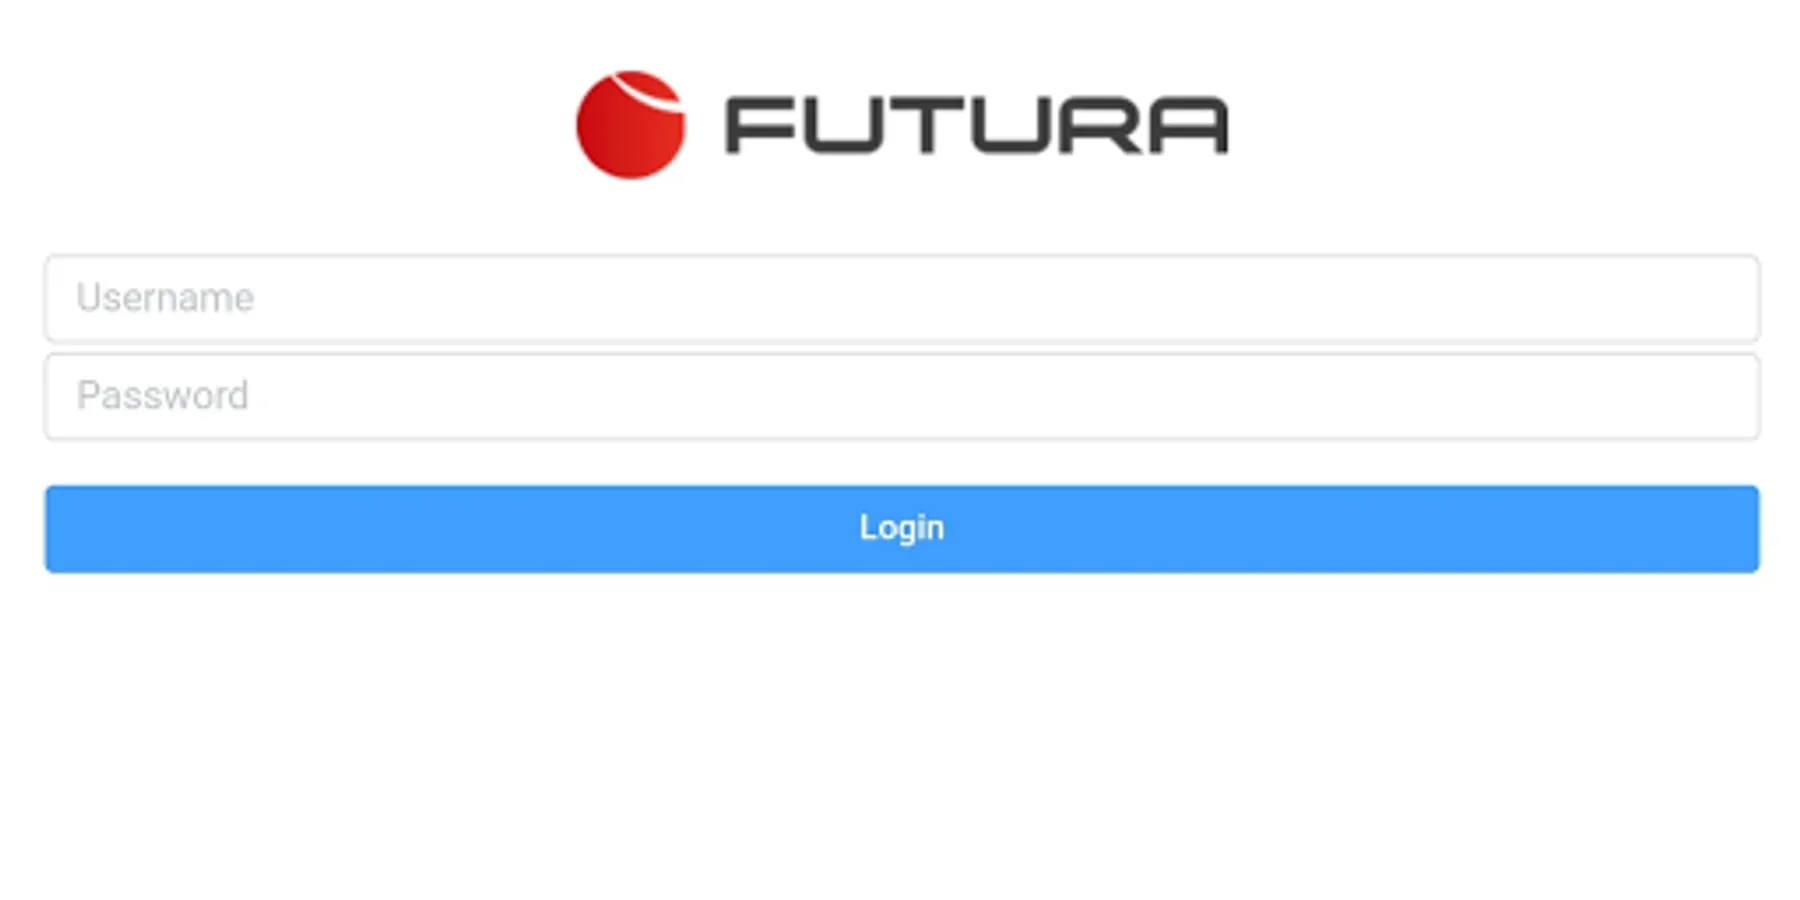1800x900 pixels.
Task: Click the Username placeholder text
Action: click(x=165, y=298)
